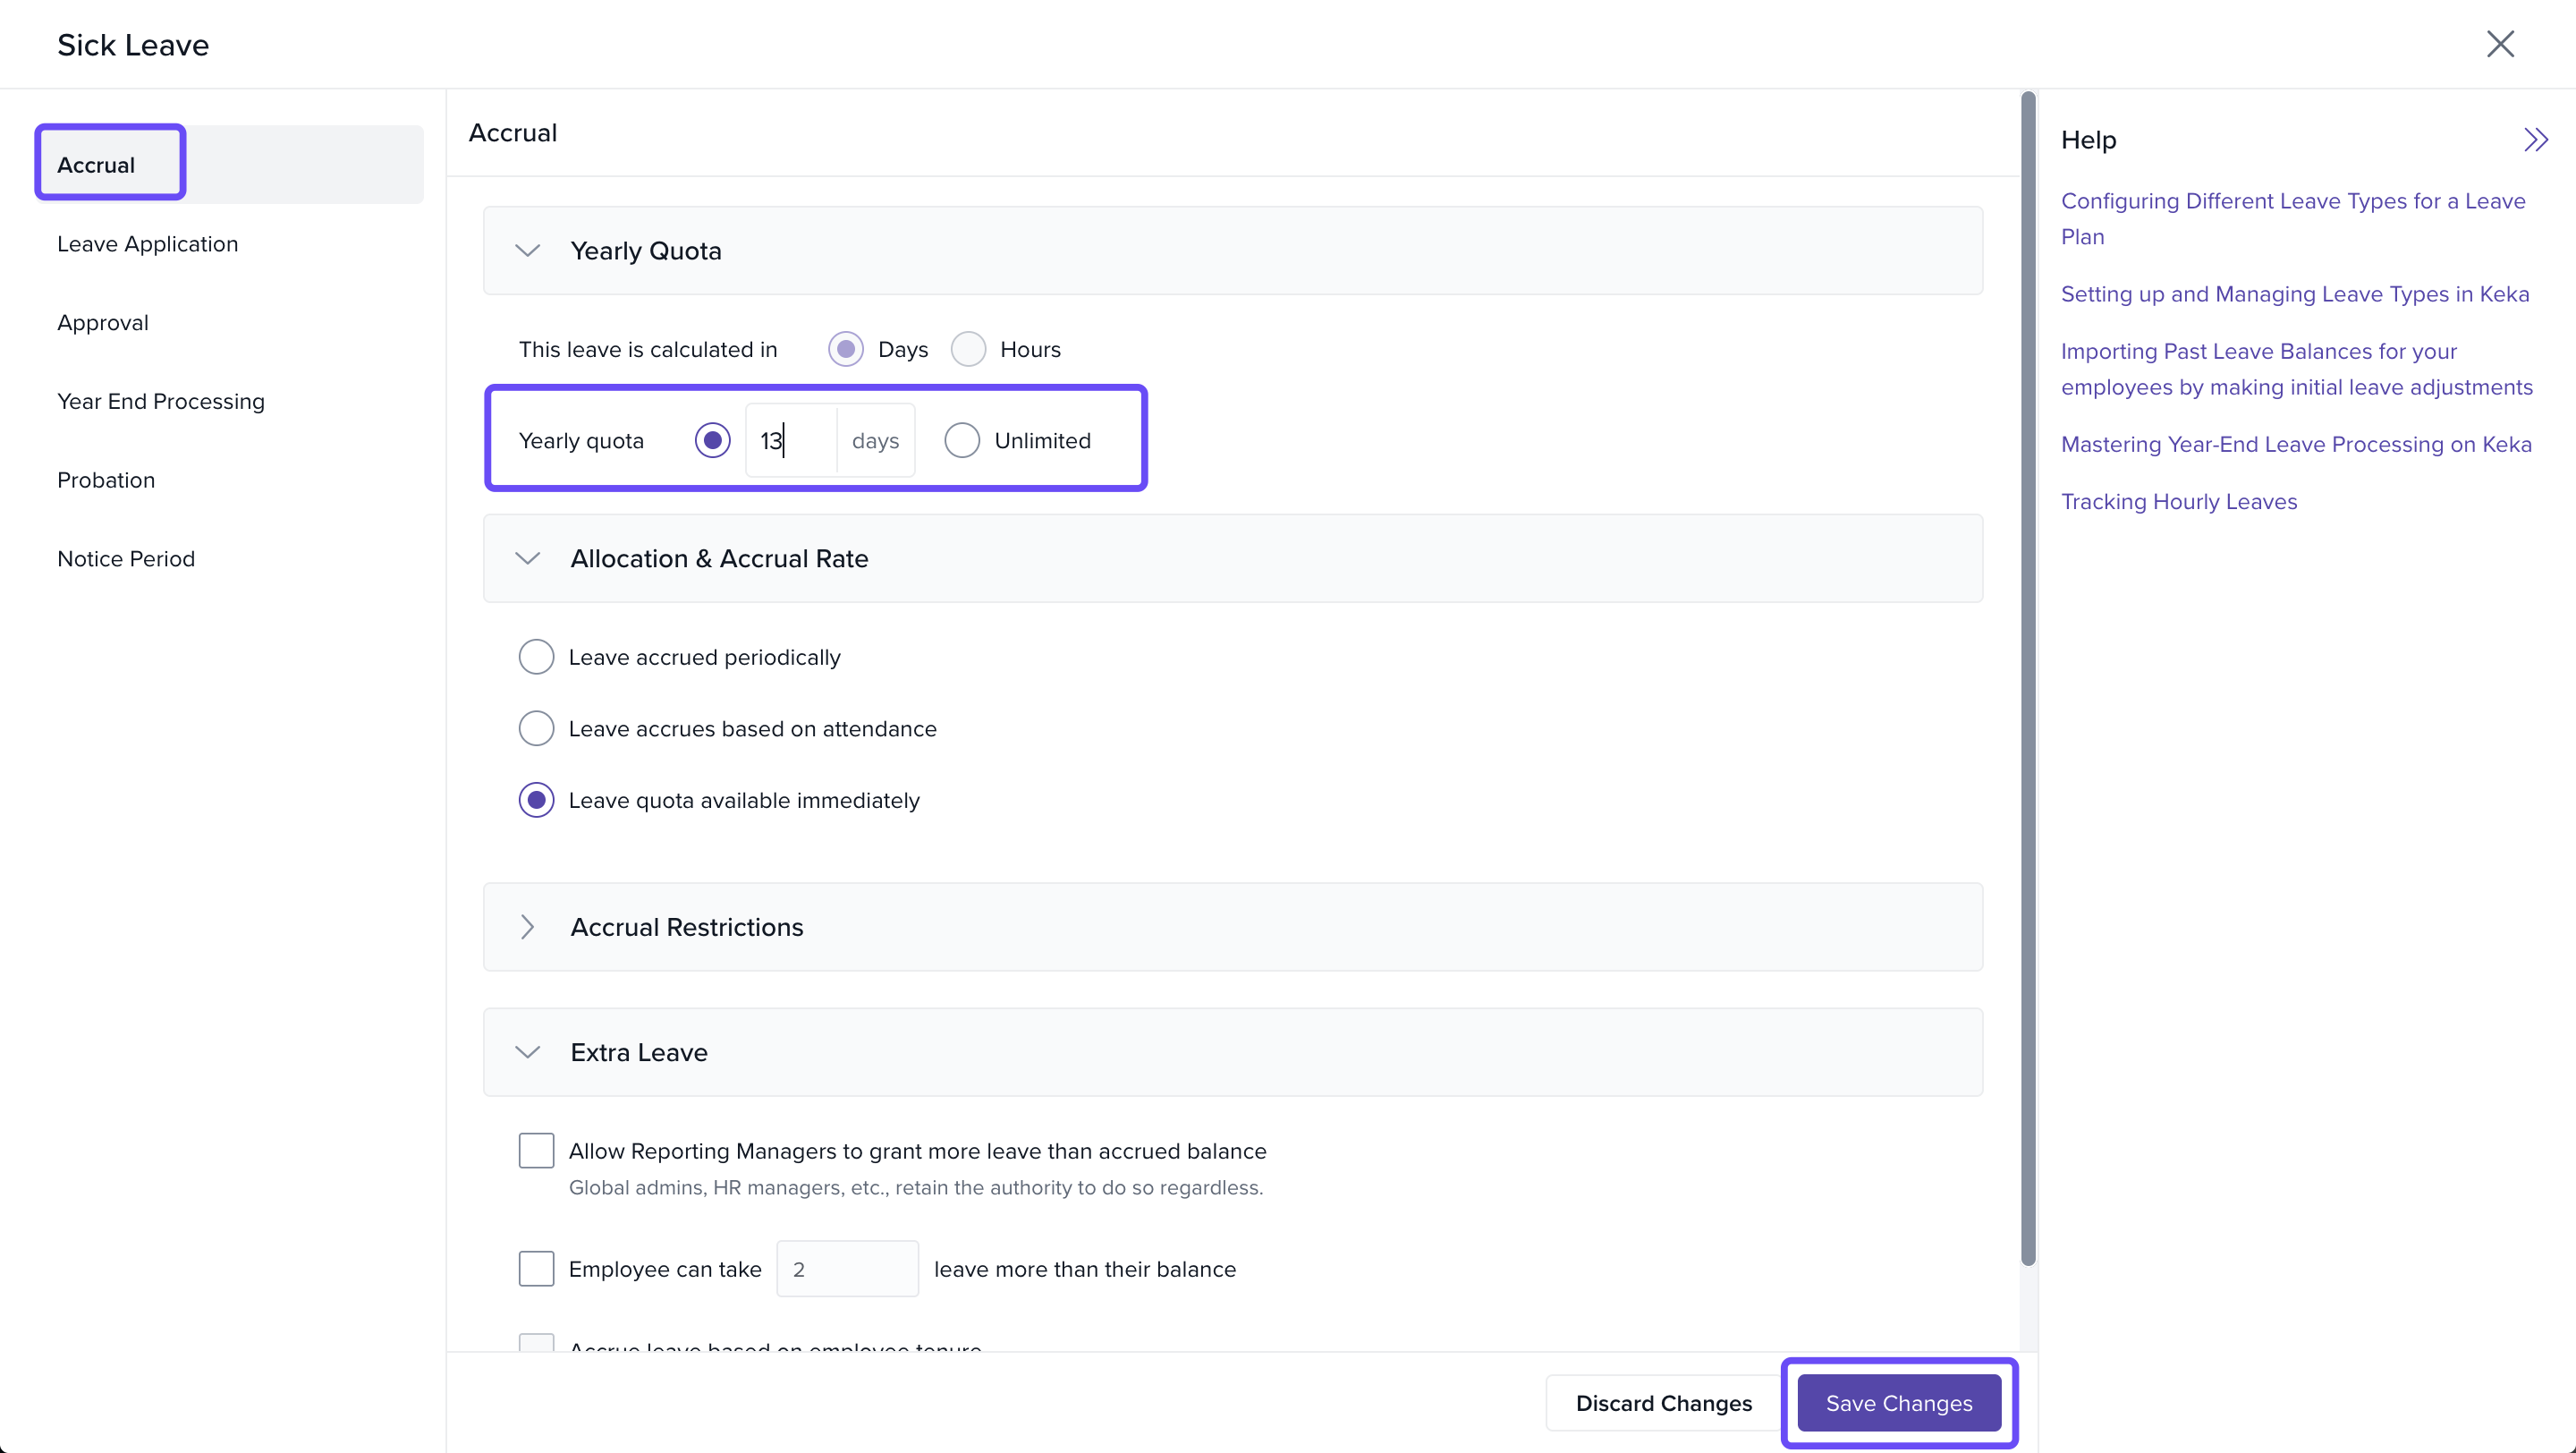
Task: Select Hours as leave calculation unit
Action: (x=968, y=349)
